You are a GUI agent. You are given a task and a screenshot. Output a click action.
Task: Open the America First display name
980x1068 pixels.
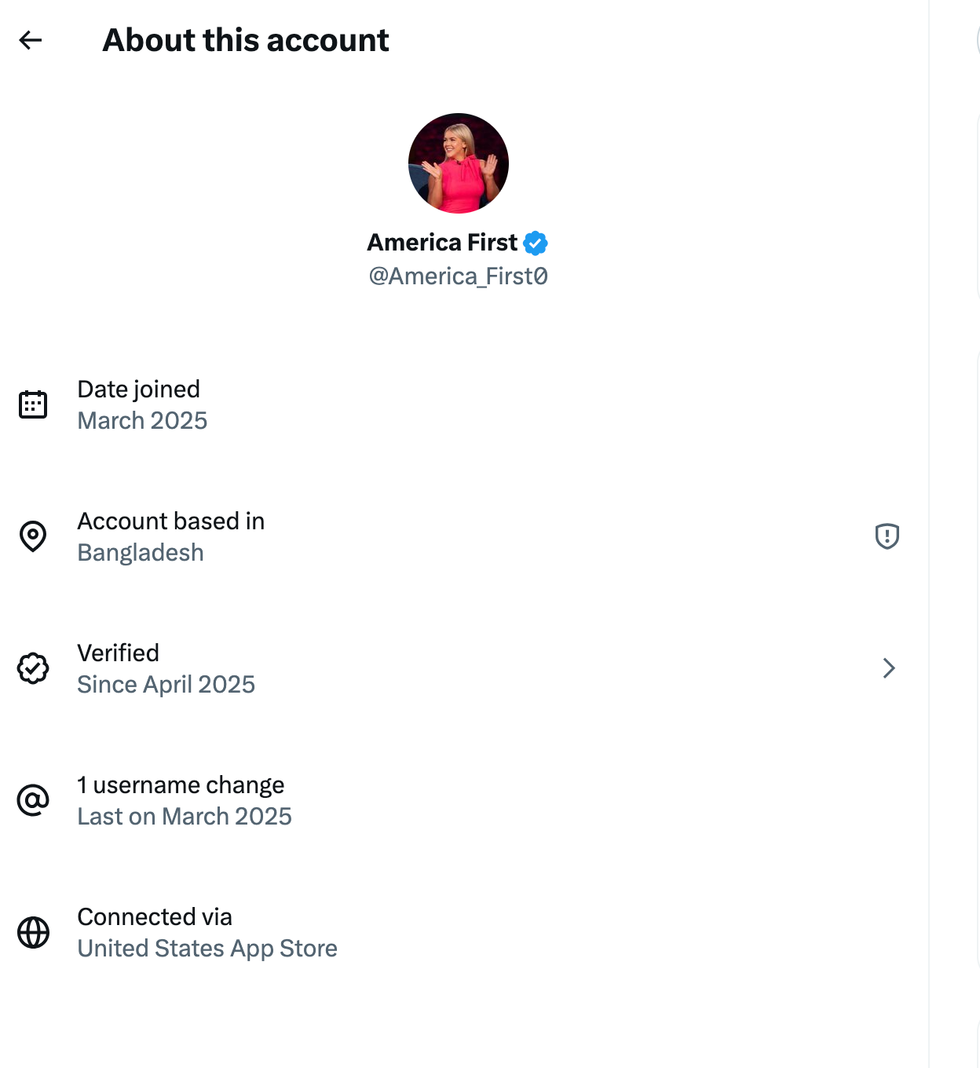442,243
